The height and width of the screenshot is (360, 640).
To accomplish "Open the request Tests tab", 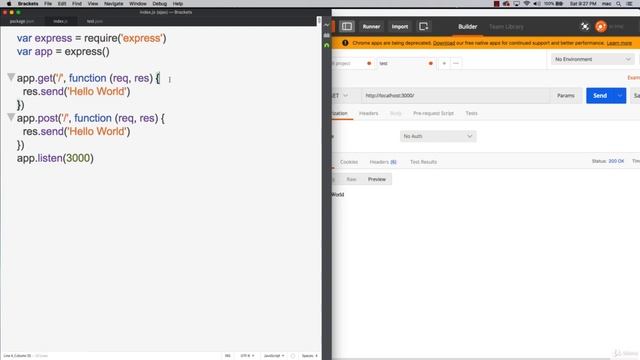I will point(471,113).
